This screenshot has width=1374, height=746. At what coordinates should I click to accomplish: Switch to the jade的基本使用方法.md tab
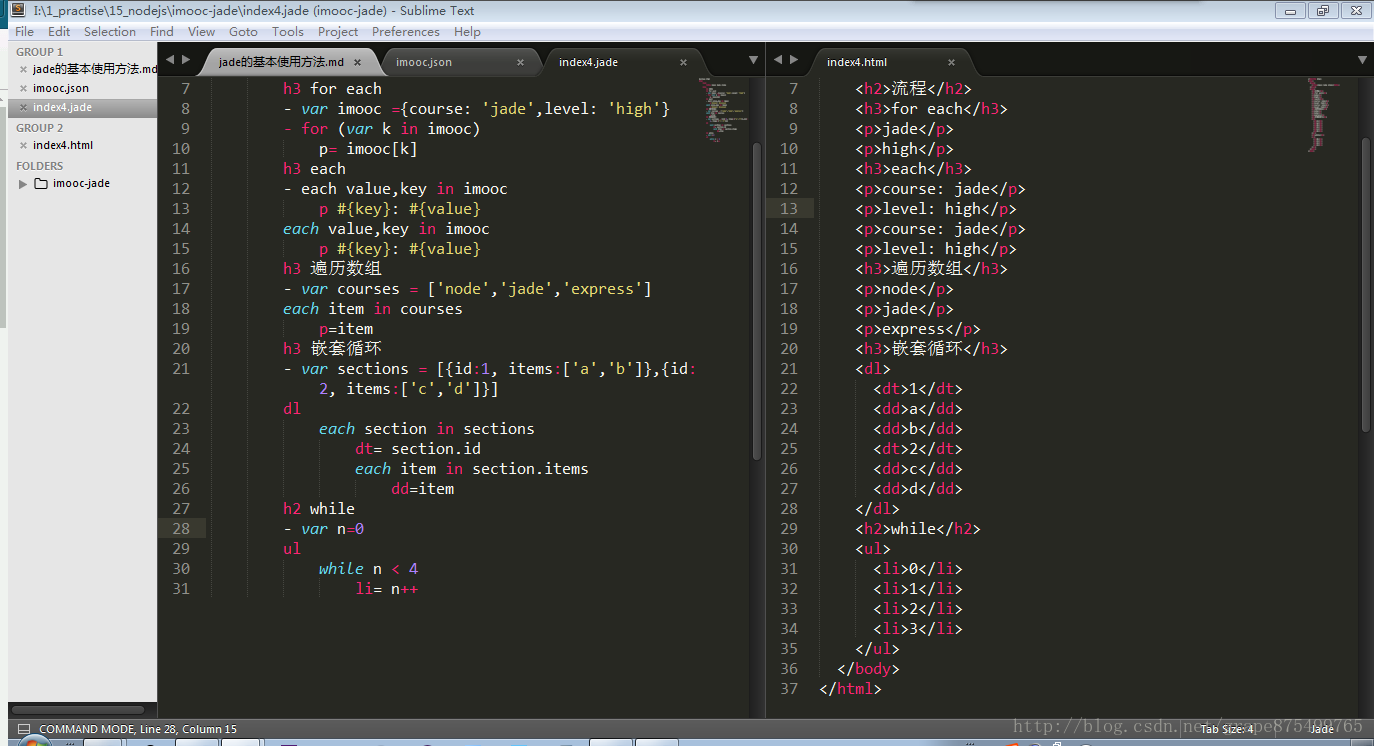point(282,62)
